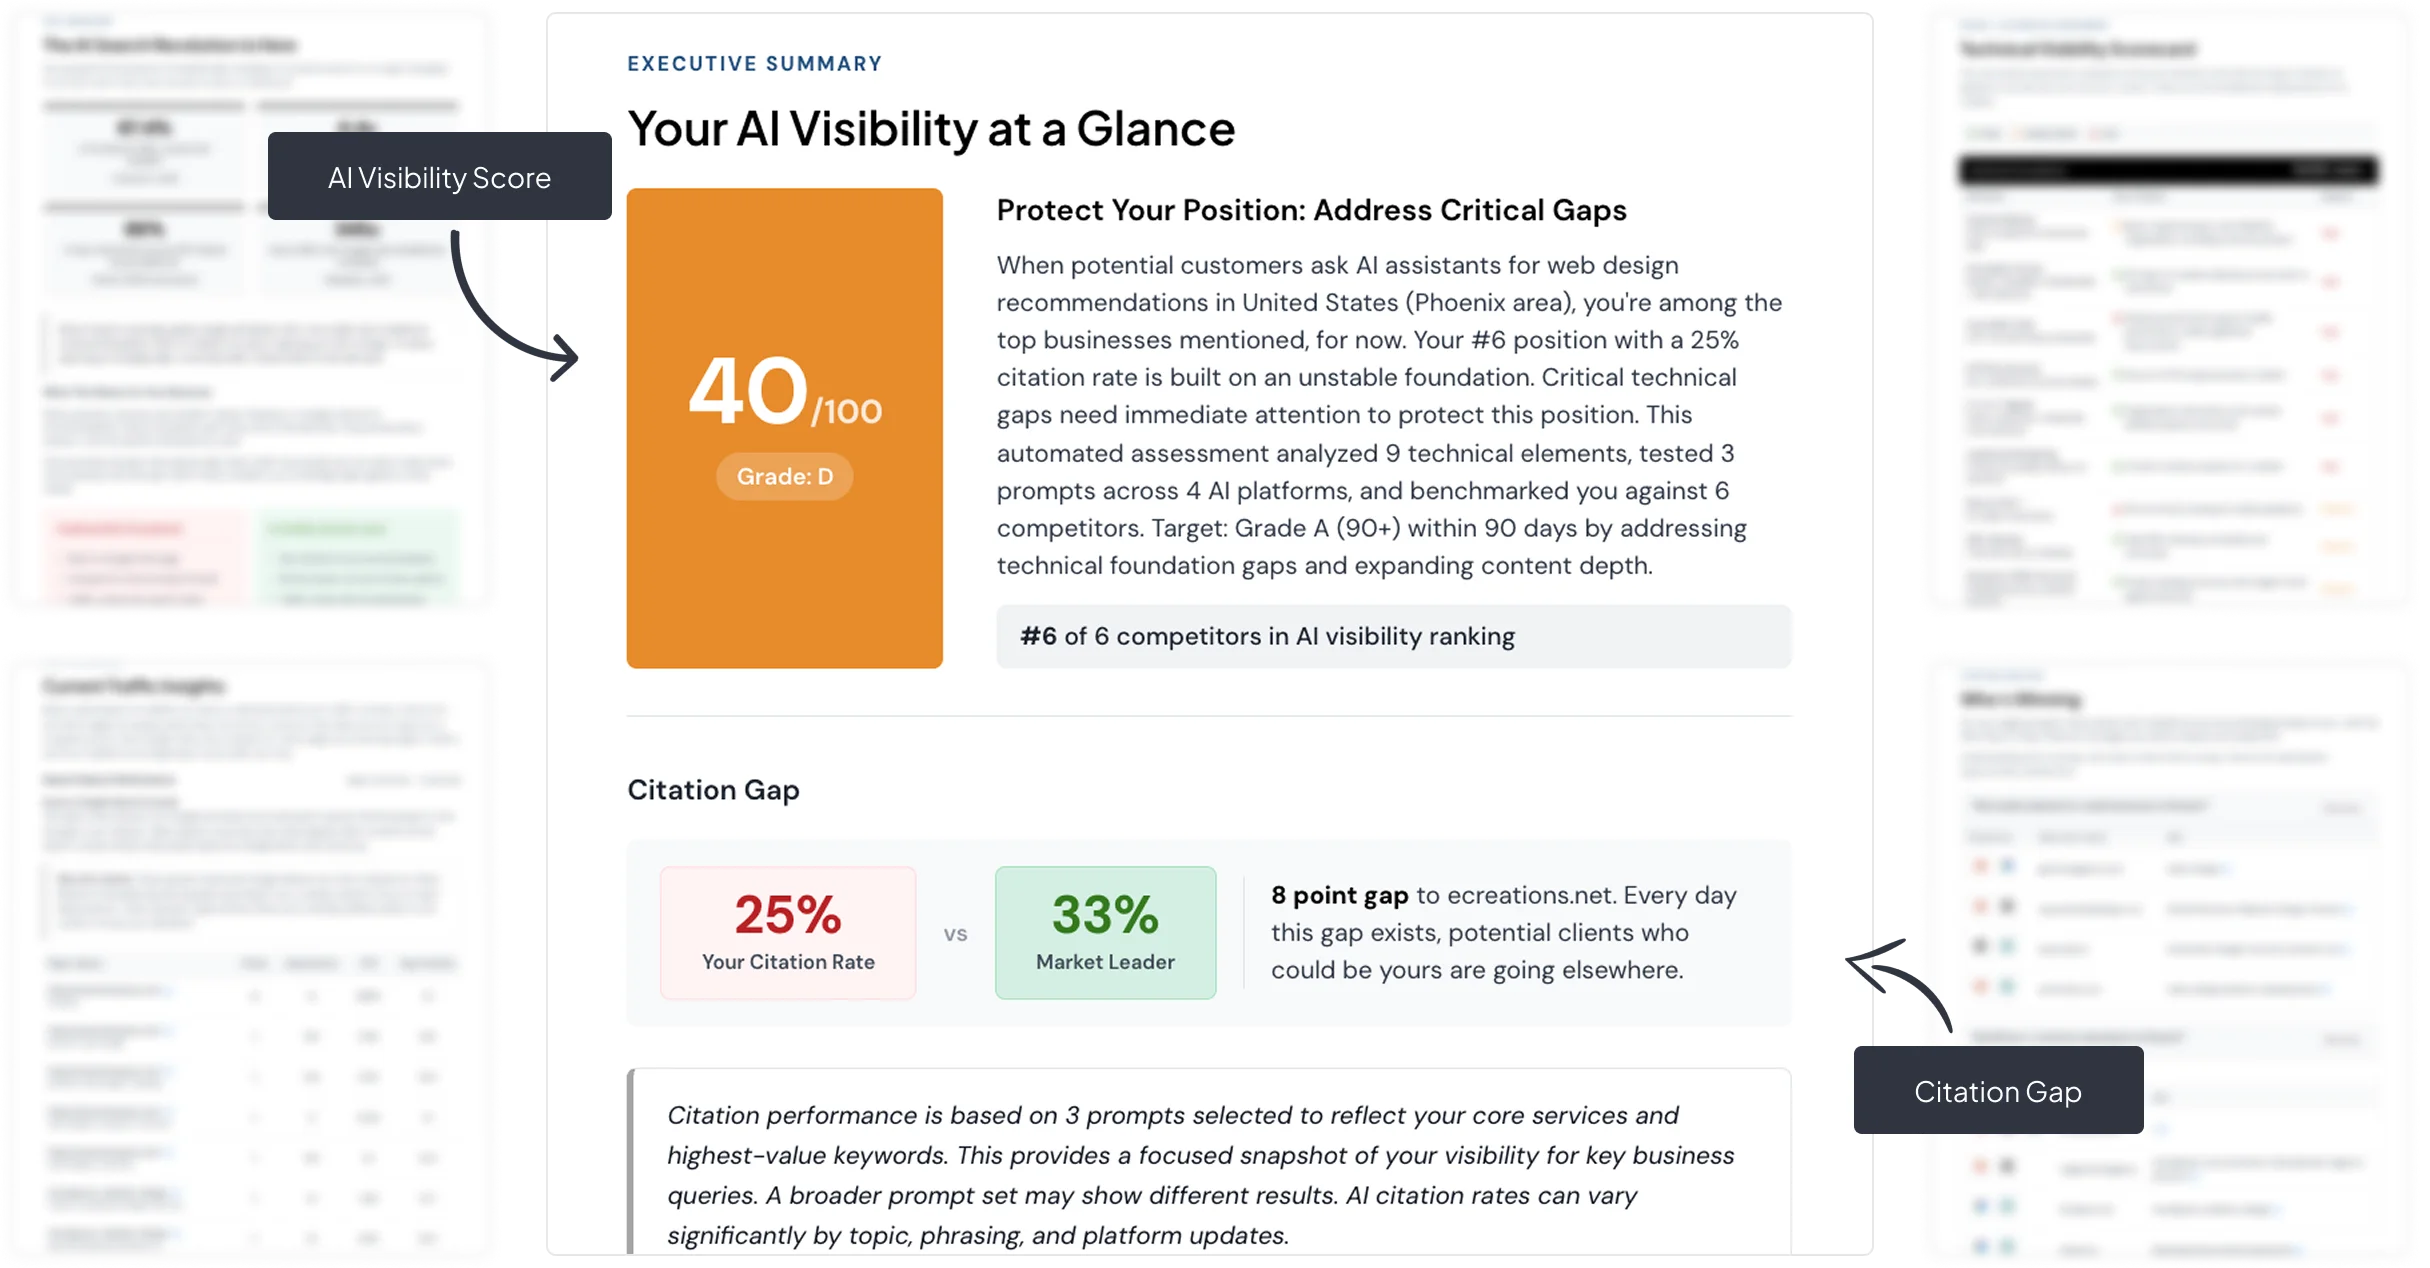Image resolution: width=2430 pixels, height=1268 pixels.
Task: Open the blurred bottom-left traffic insights thumbnail
Action: pos(252,958)
